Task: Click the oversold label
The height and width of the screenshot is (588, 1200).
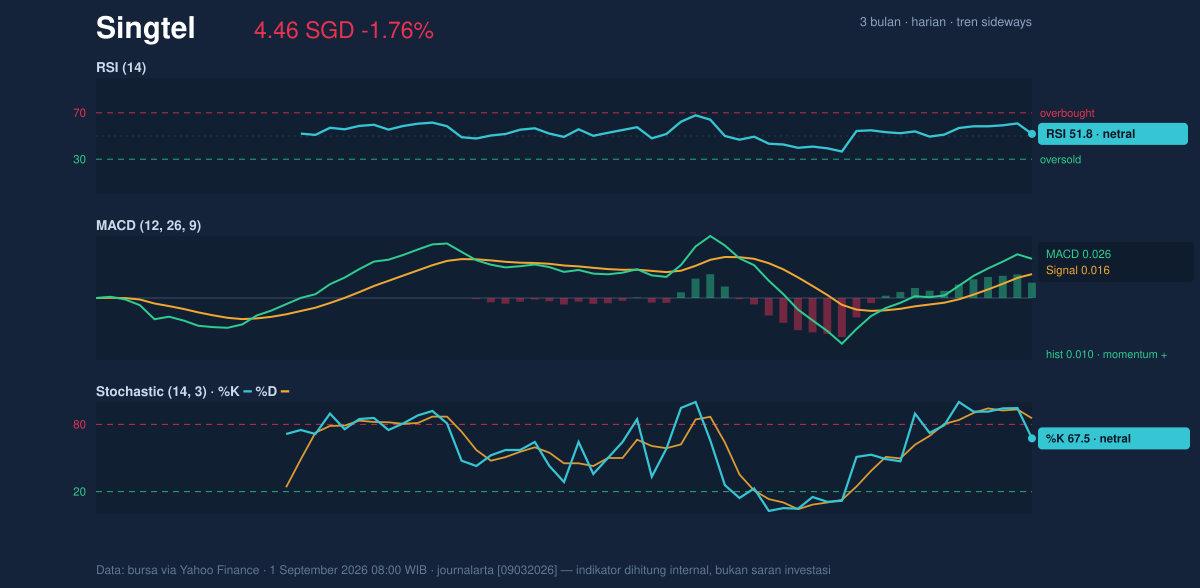Action: coord(1060,160)
